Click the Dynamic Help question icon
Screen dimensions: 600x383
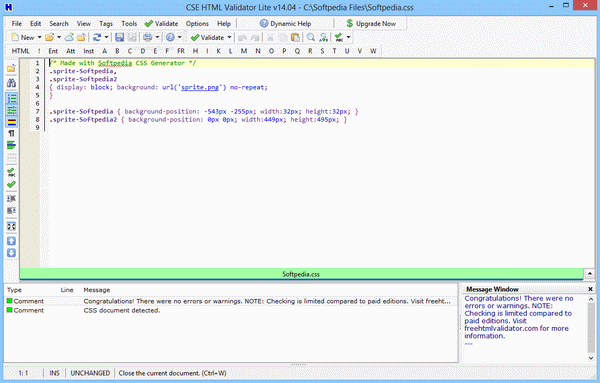coord(264,23)
